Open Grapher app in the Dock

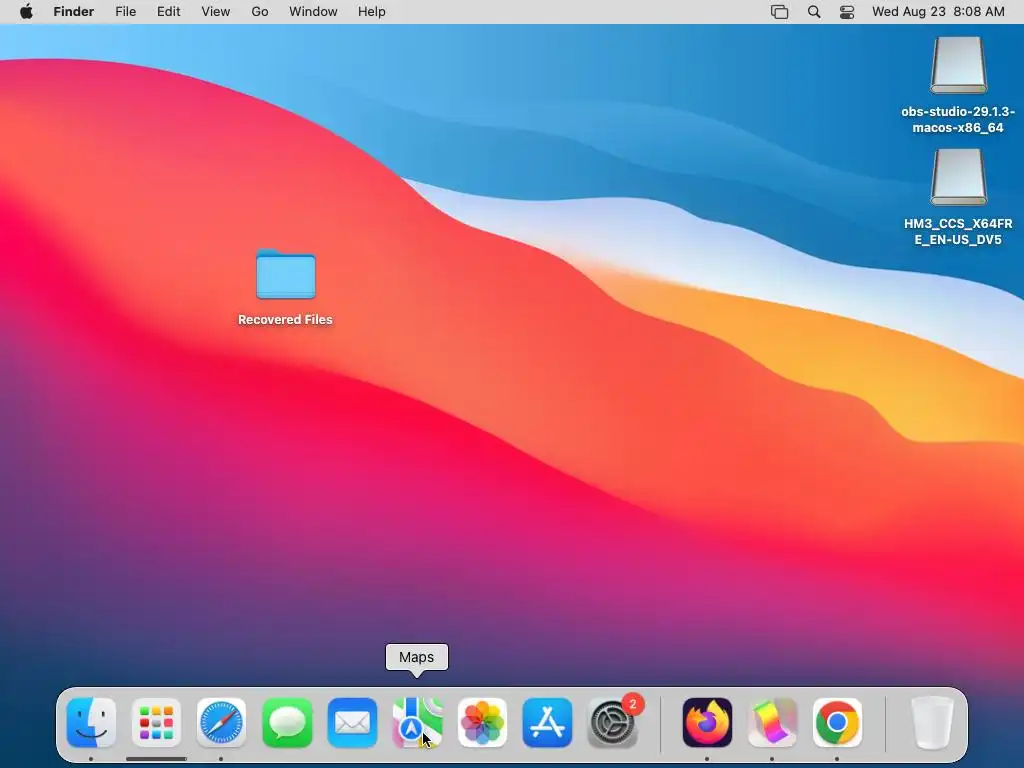click(772, 723)
